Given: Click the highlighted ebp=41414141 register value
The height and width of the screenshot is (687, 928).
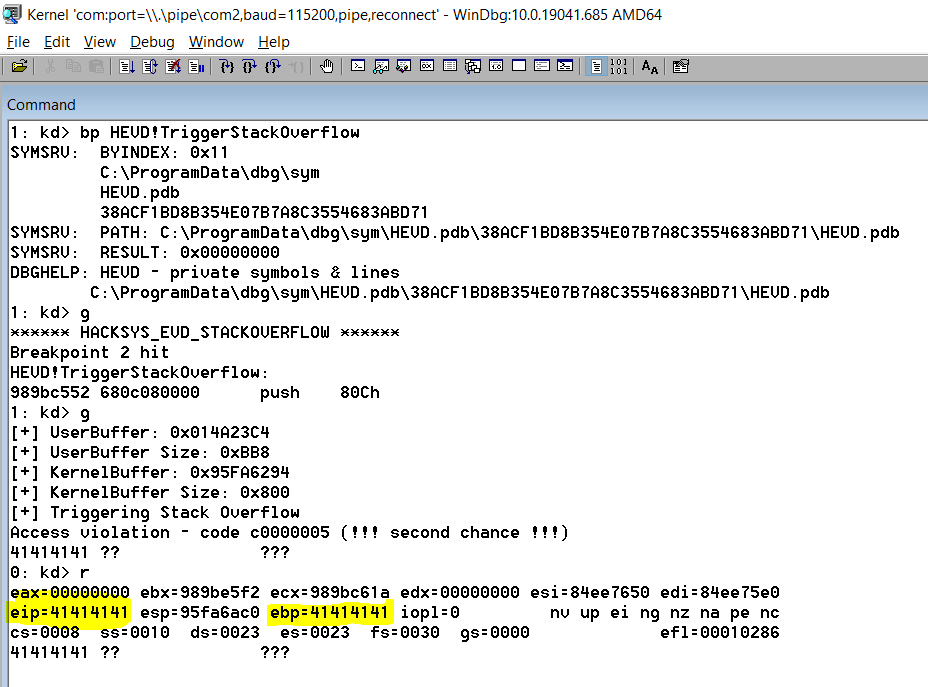Looking at the screenshot, I should 329,612.
